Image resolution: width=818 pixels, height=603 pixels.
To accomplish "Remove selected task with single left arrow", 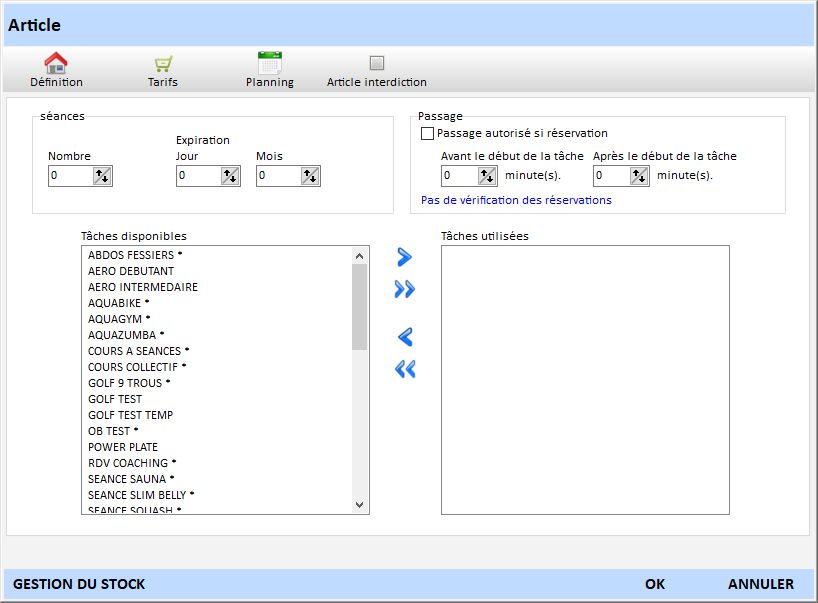I will point(404,337).
